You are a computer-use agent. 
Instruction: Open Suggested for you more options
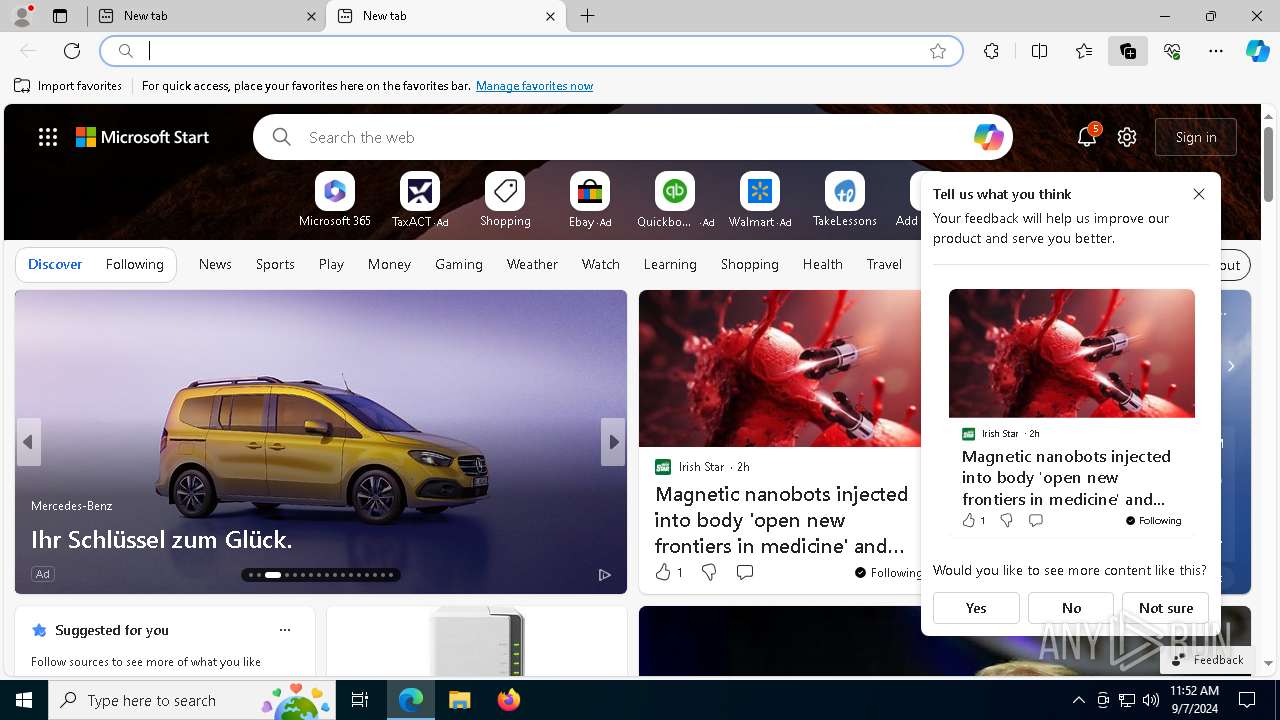point(285,630)
